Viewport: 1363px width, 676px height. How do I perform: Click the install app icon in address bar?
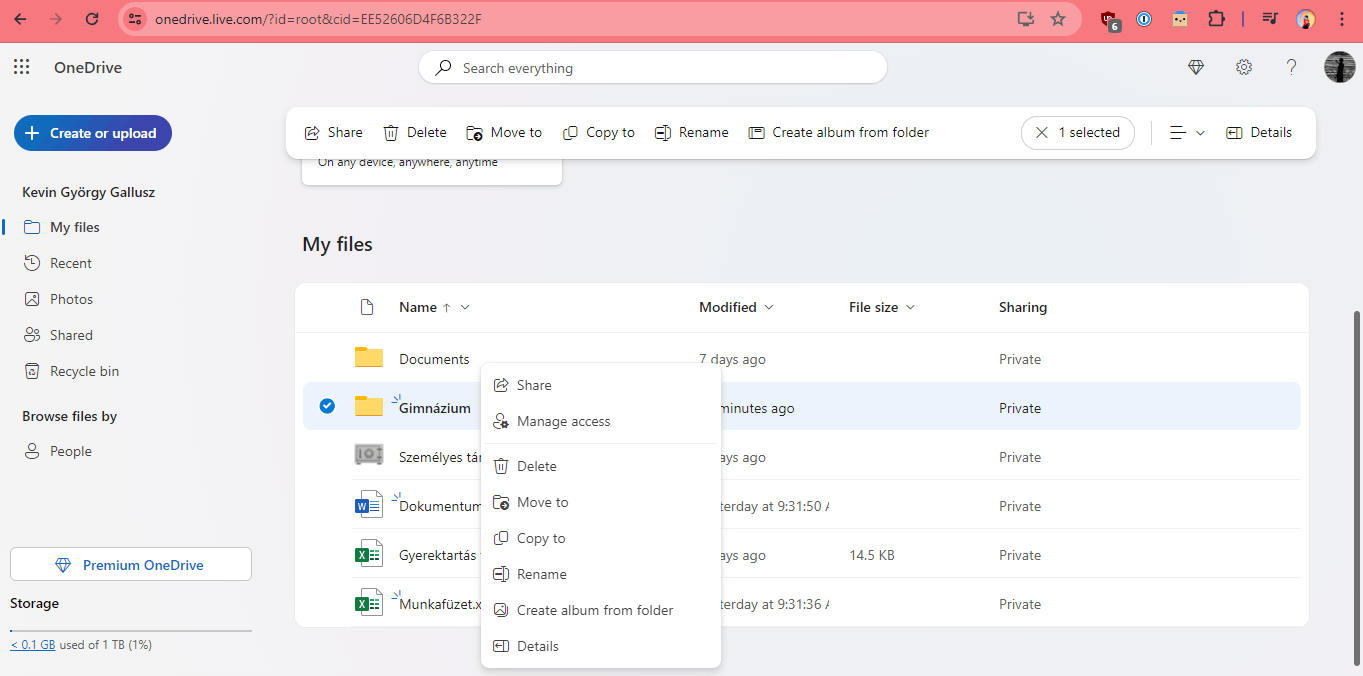1025,19
